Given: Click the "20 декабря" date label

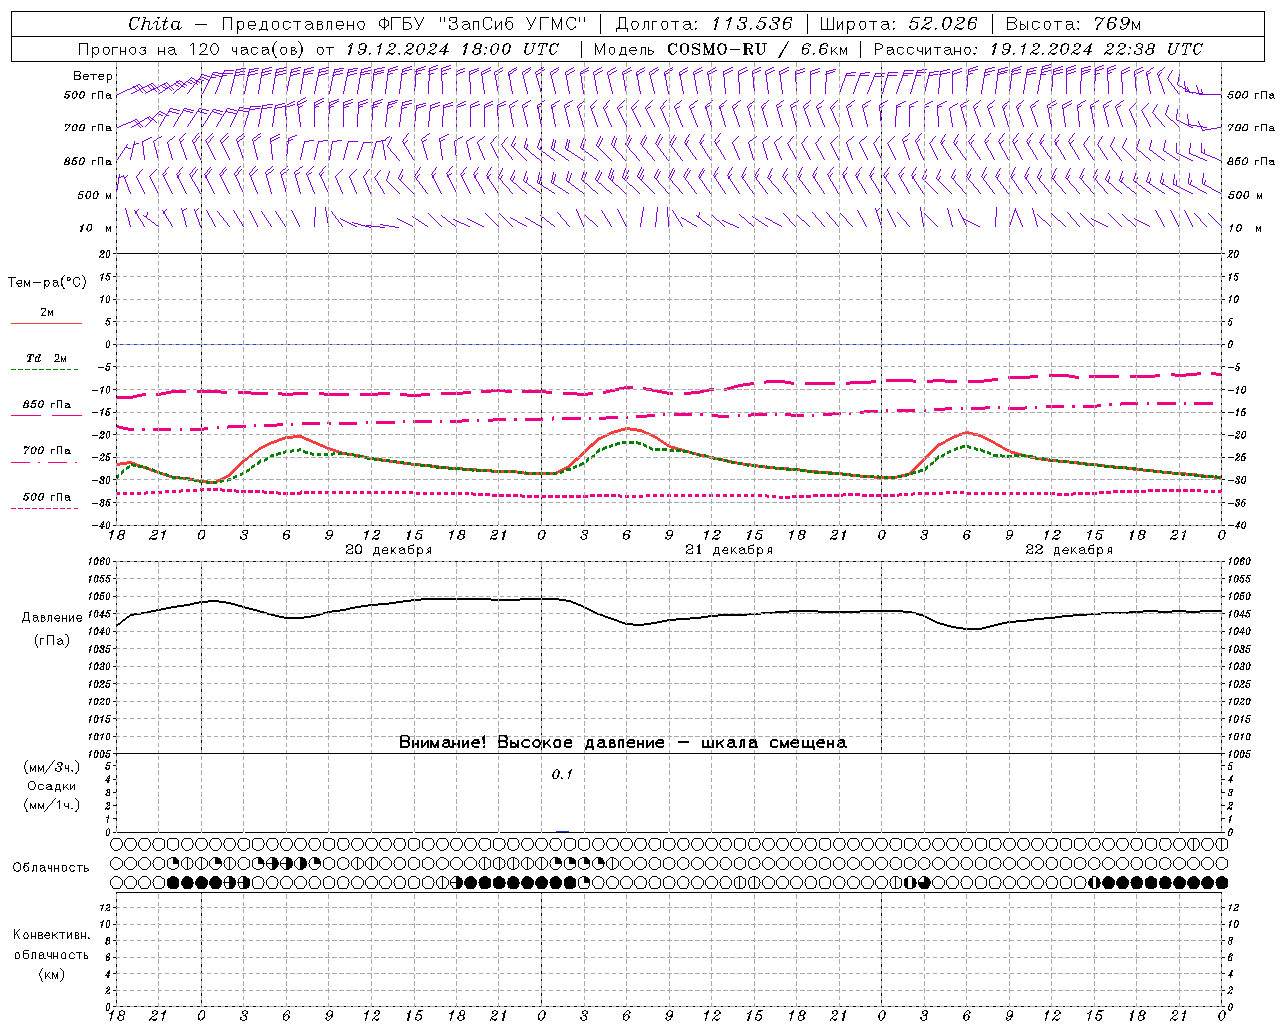Looking at the screenshot, I should [389, 550].
